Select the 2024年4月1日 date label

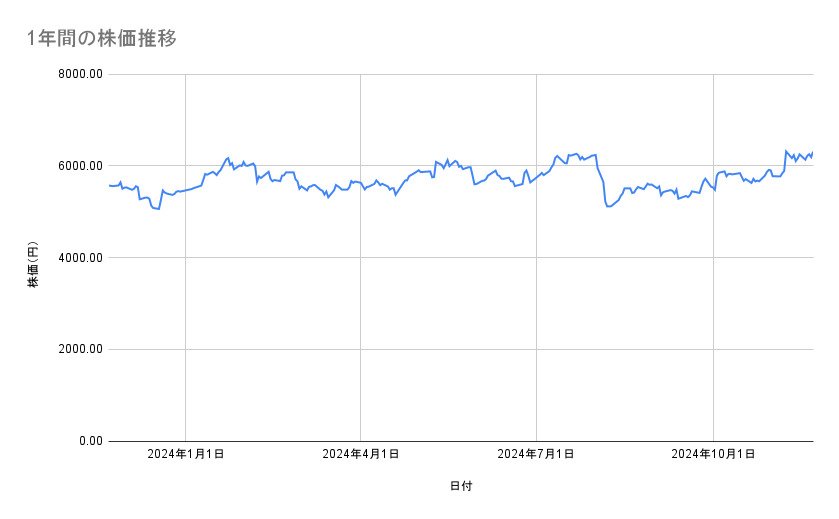click(x=360, y=455)
